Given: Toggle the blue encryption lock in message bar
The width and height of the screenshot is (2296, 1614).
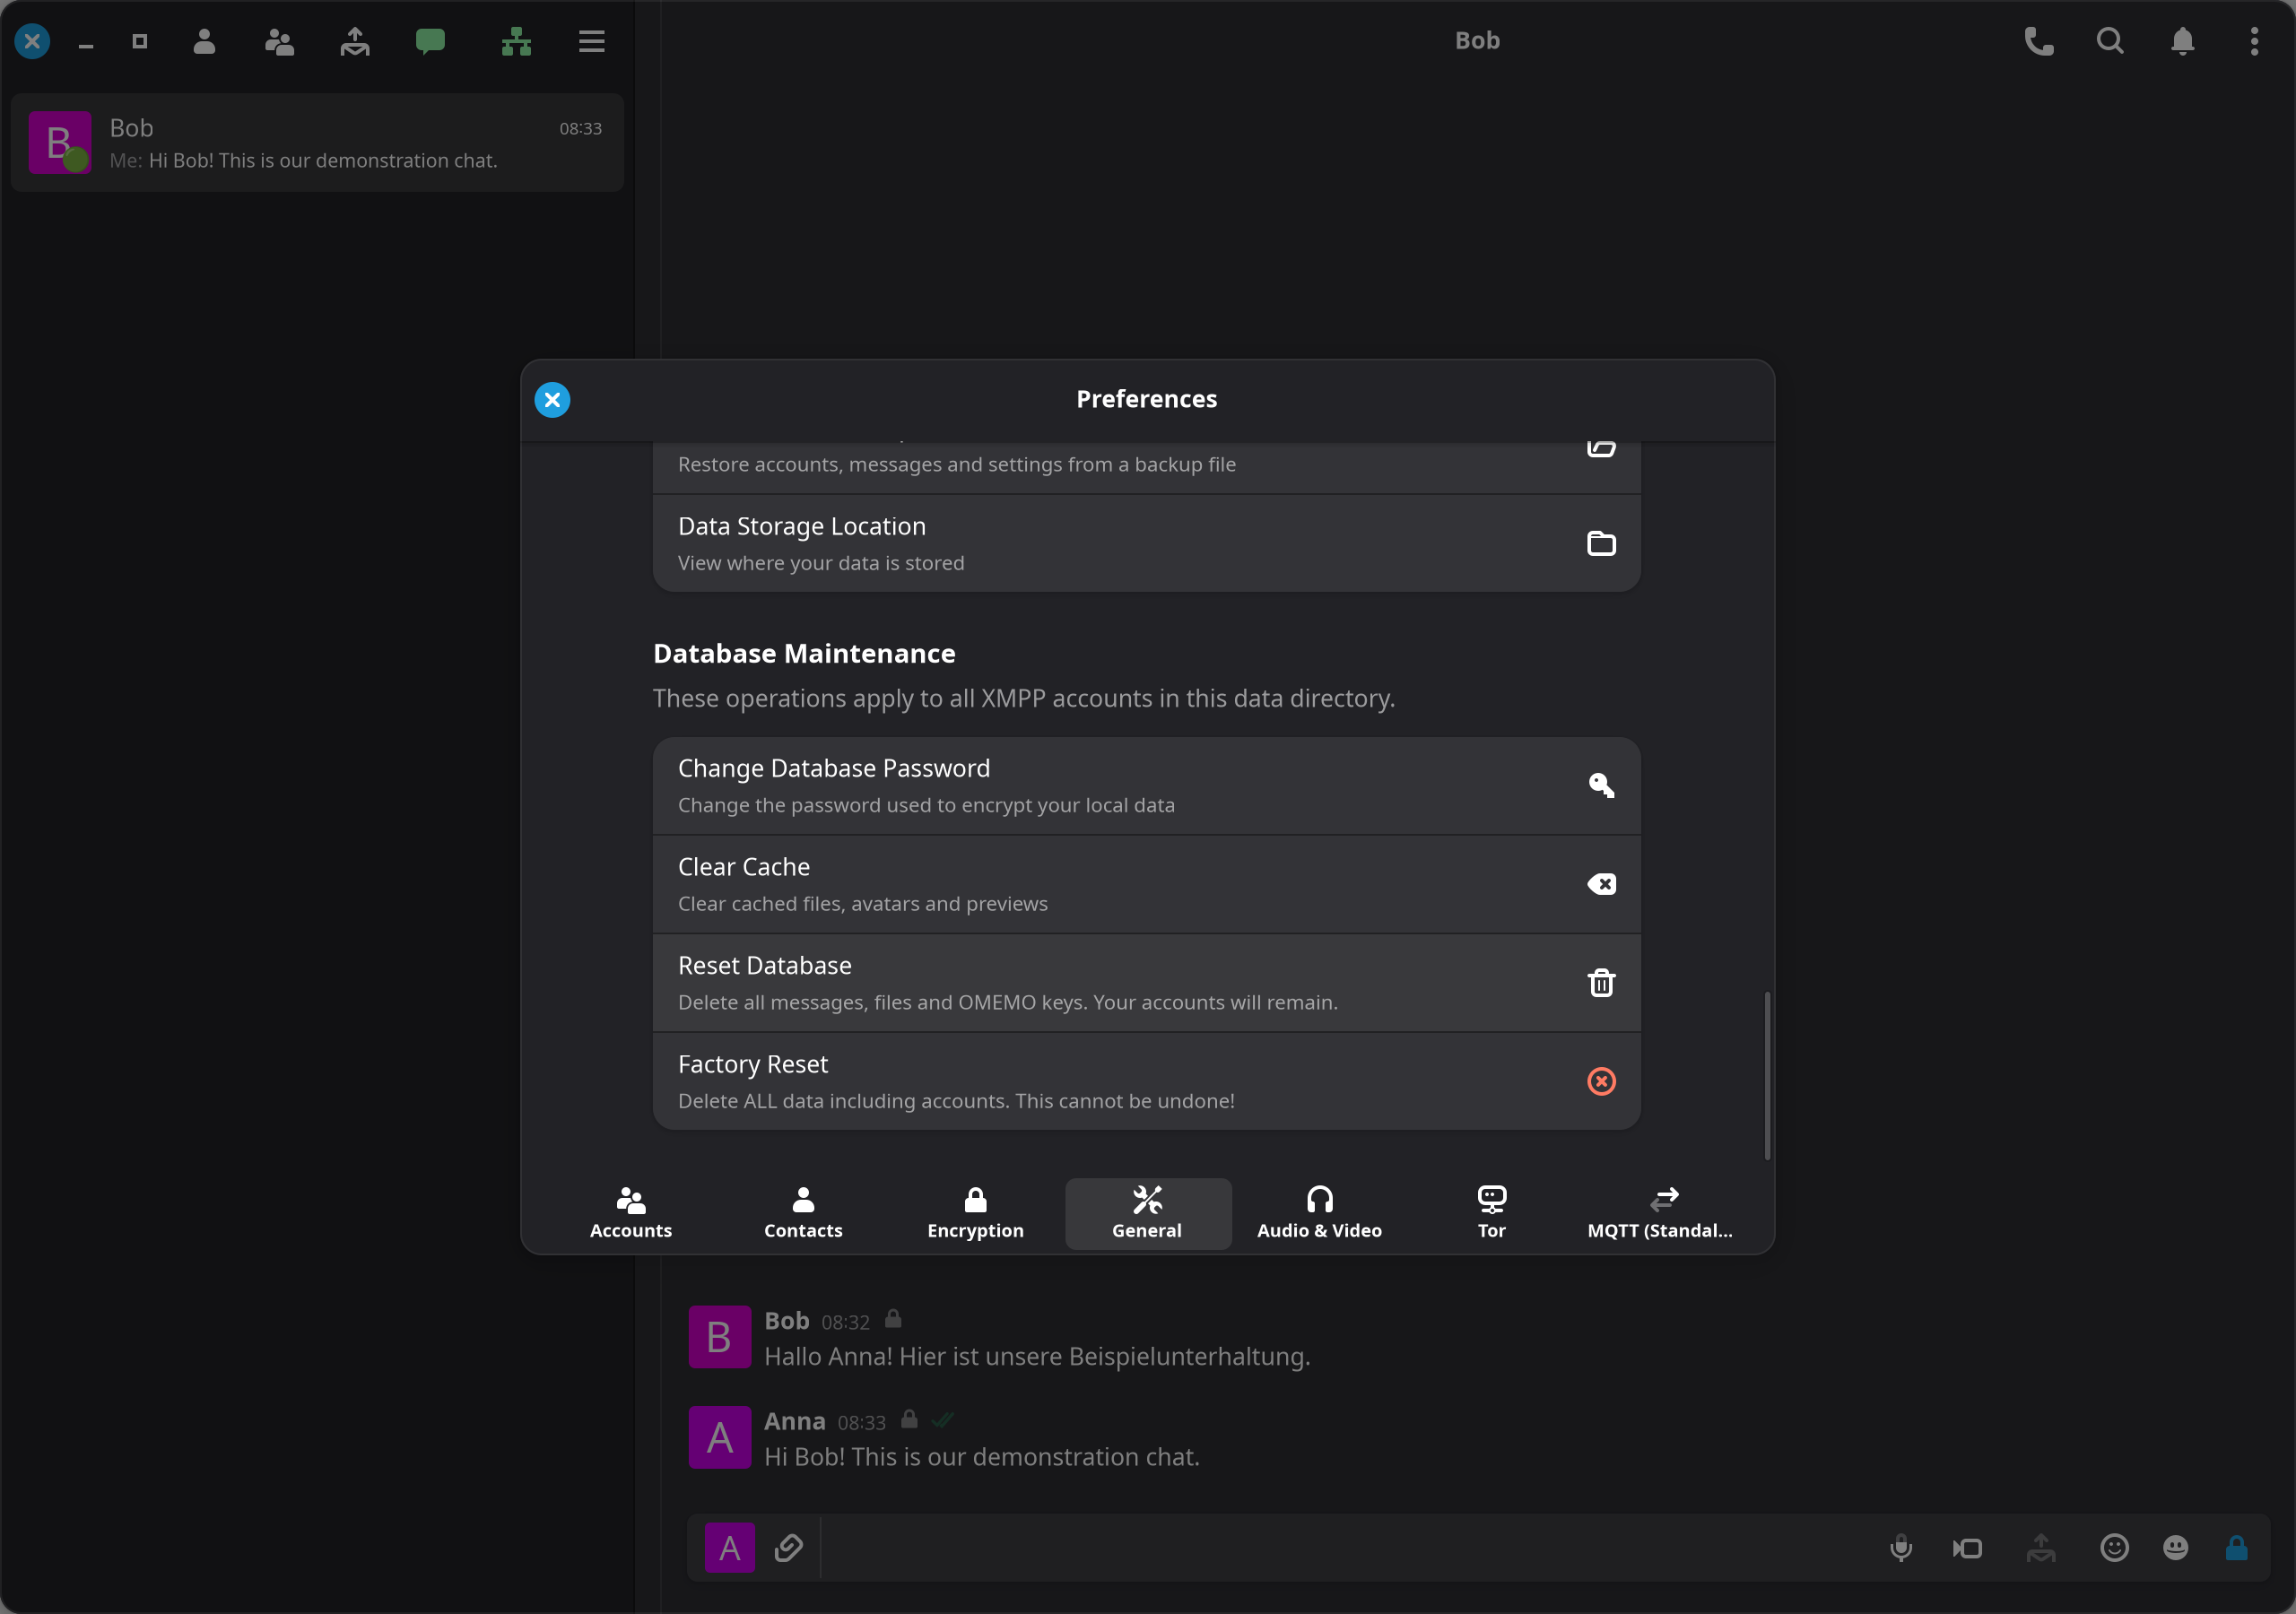Looking at the screenshot, I should [2236, 1548].
